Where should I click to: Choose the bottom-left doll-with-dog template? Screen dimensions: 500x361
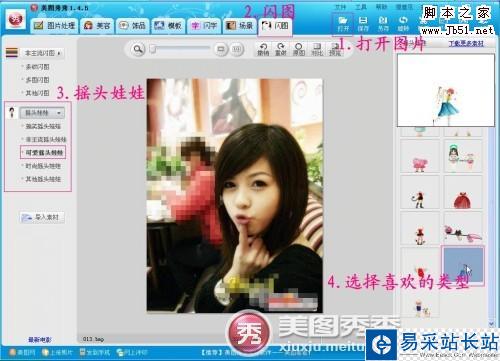click(x=420, y=302)
